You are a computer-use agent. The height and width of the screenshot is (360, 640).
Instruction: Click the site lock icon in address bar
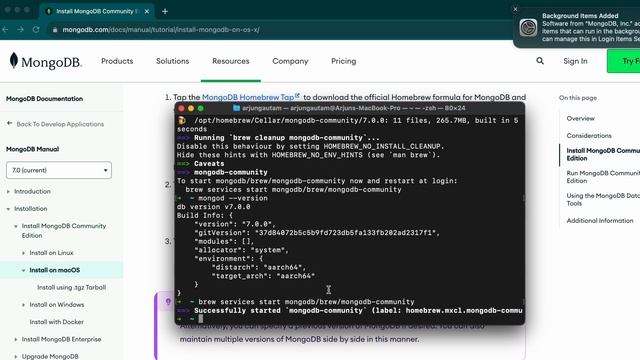point(55,30)
